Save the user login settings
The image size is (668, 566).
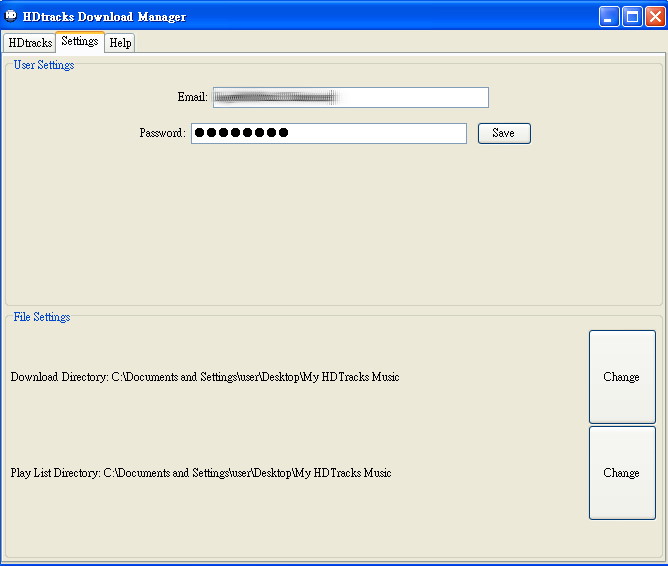(504, 133)
